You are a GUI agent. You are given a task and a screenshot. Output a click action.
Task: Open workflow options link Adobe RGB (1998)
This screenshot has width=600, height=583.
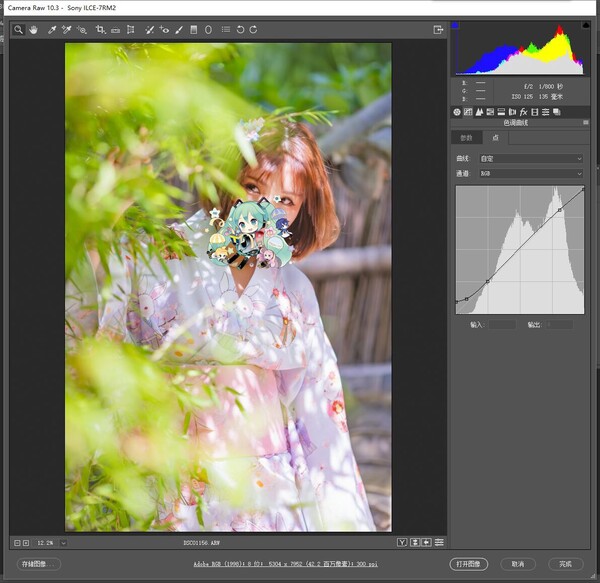[285, 564]
